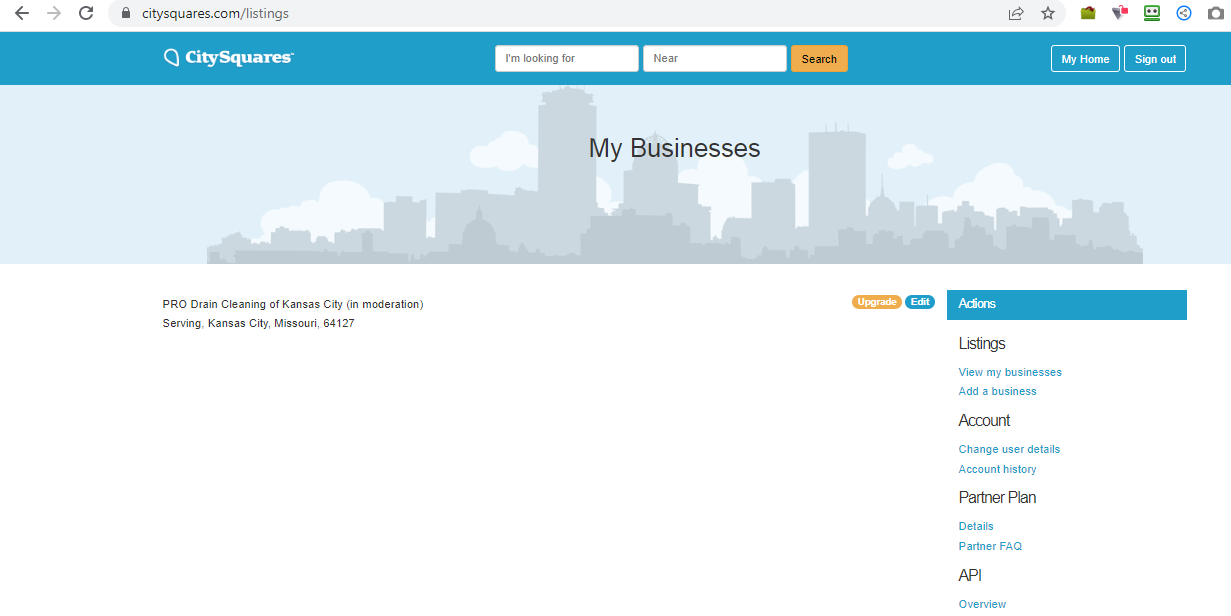
Task: Reload the page with refresh icon
Action: point(86,13)
